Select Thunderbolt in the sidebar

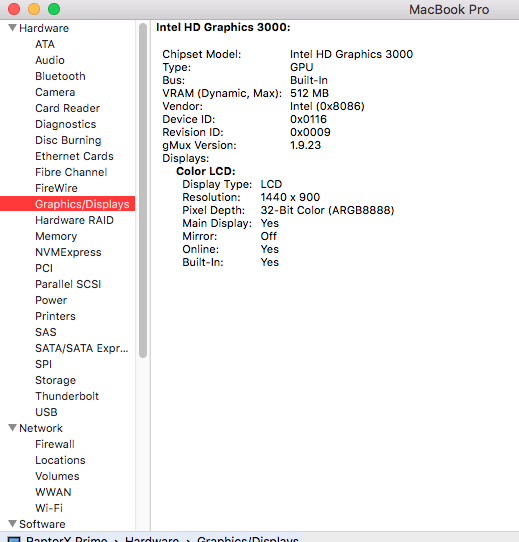pyautogui.click(x=67, y=396)
